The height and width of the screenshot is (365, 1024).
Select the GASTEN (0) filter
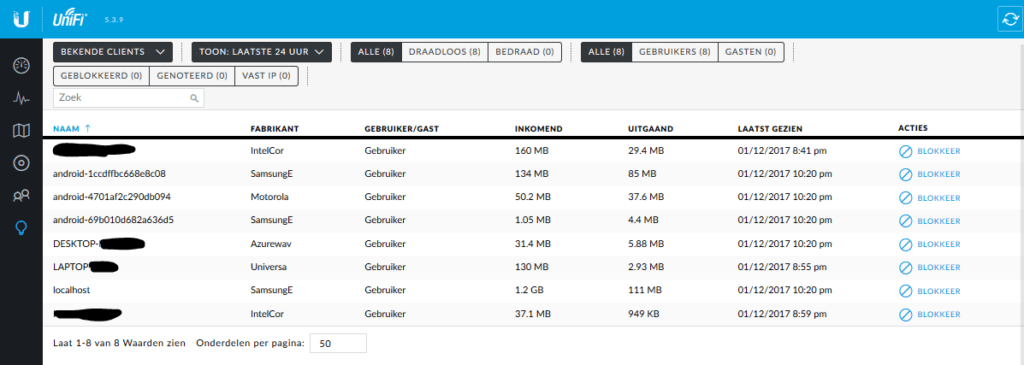coord(750,52)
